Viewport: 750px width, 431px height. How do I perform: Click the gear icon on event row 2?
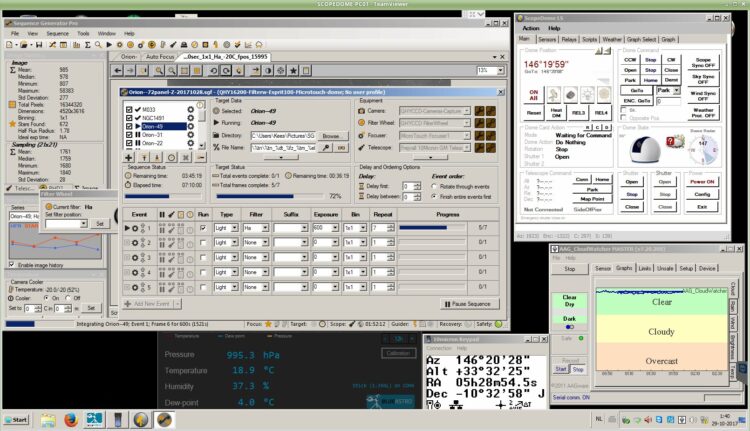[135, 243]
